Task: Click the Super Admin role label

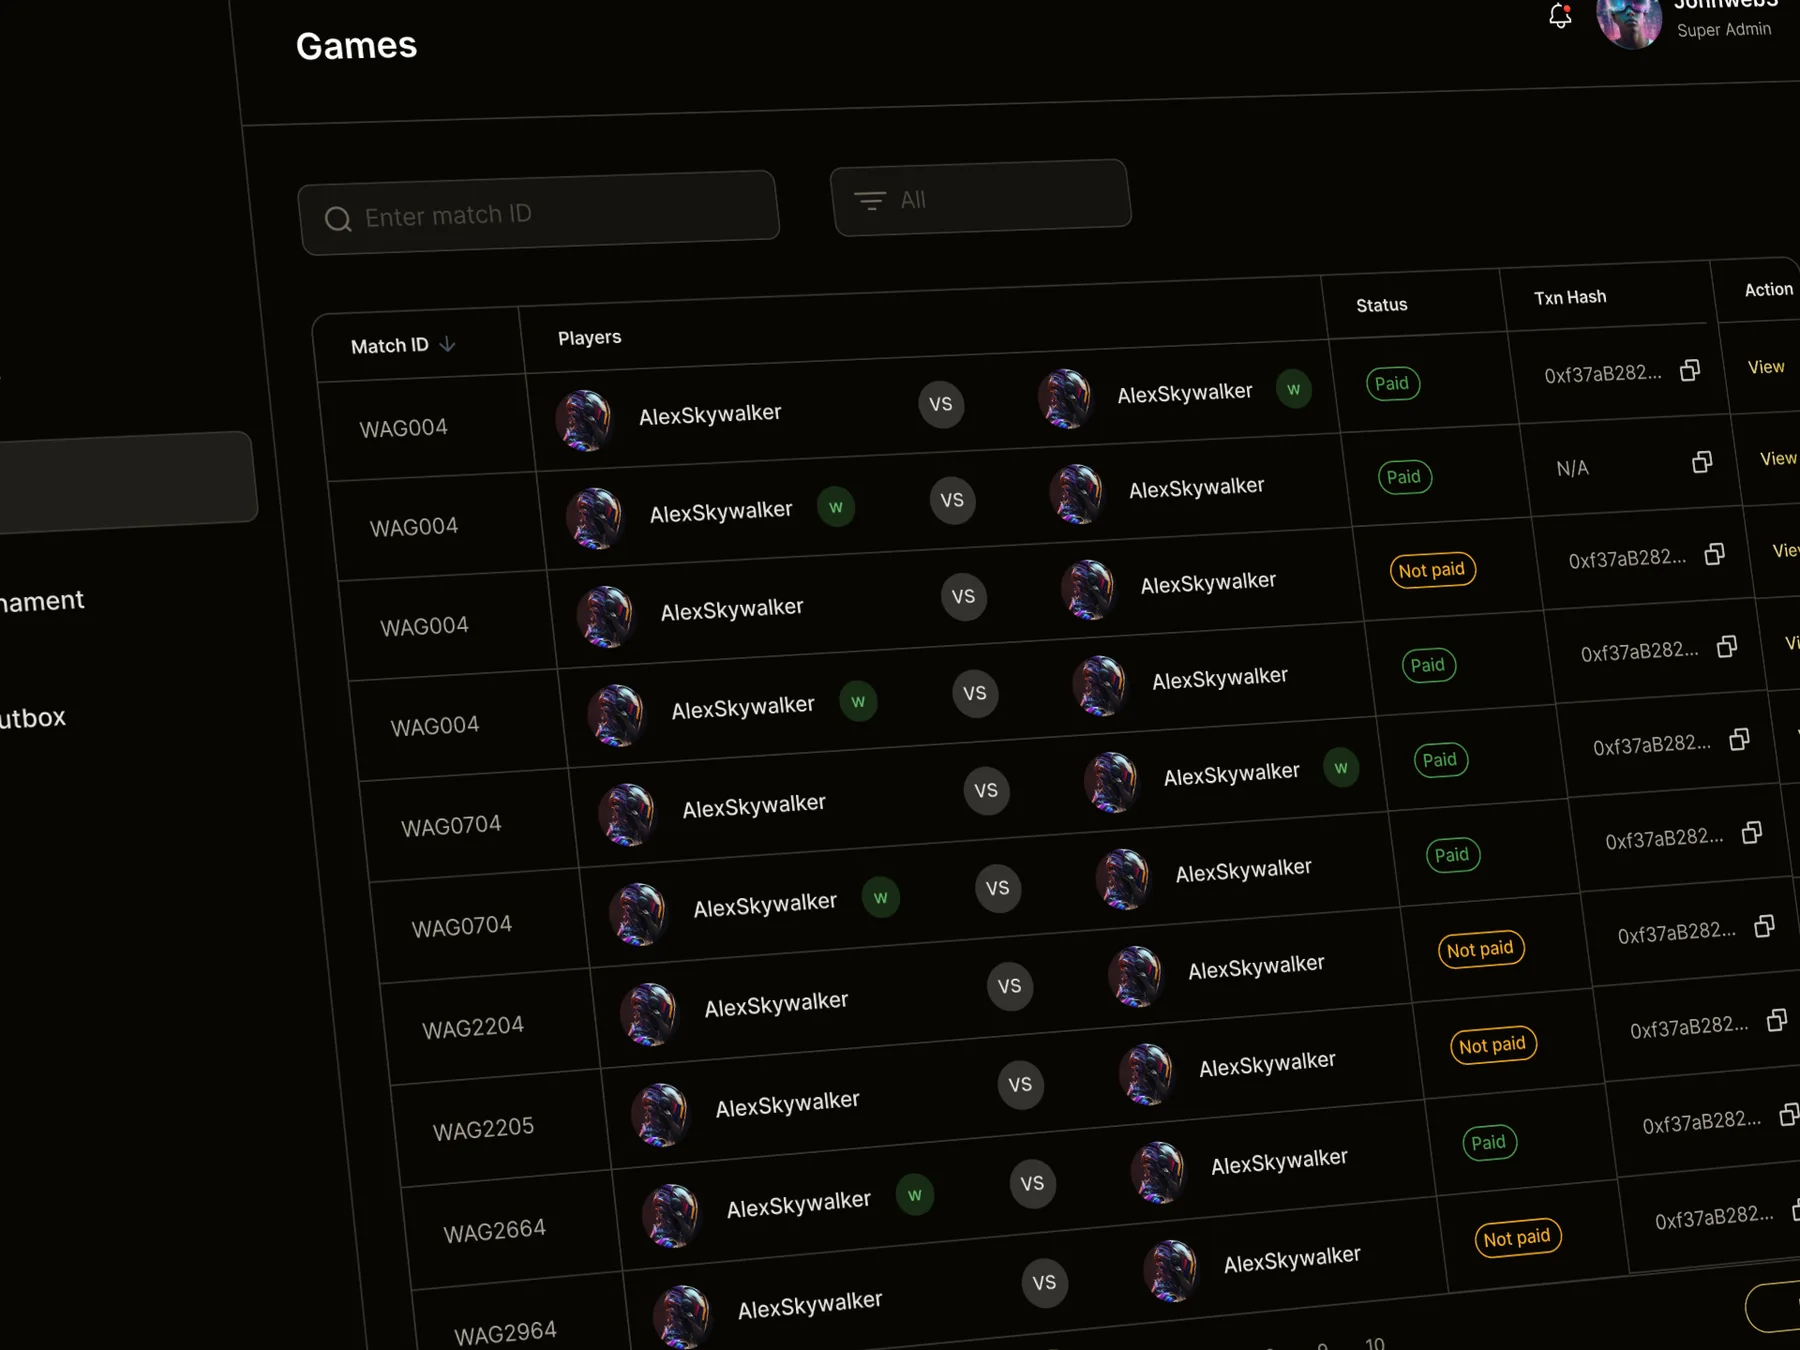Action: (1724, 30)
